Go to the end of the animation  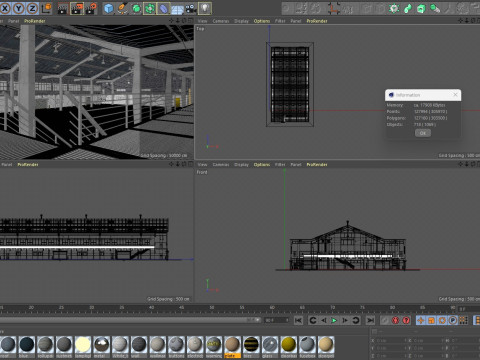coord(370,320)
